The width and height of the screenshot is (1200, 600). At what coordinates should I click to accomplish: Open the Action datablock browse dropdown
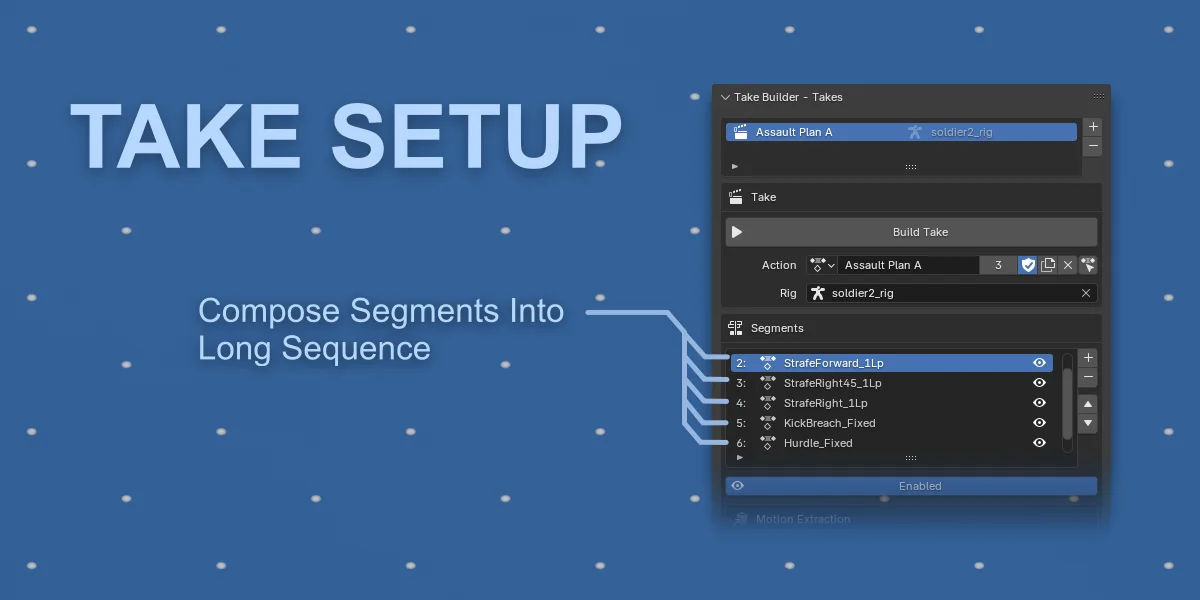point(822,265)
